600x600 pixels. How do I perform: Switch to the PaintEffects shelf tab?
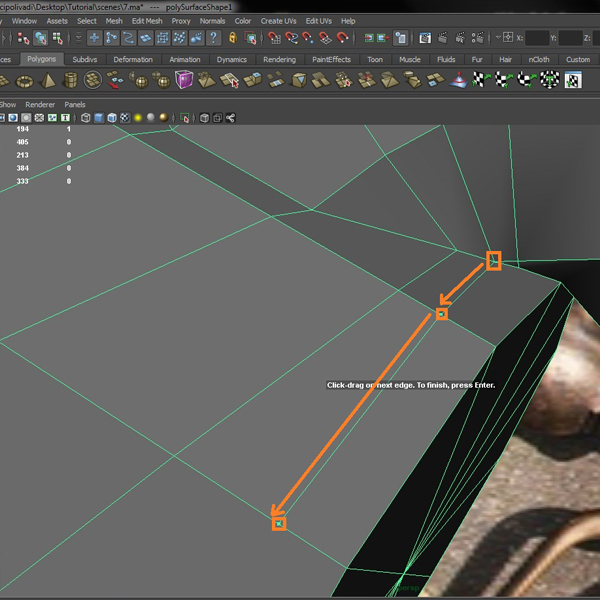coord(331,59)
